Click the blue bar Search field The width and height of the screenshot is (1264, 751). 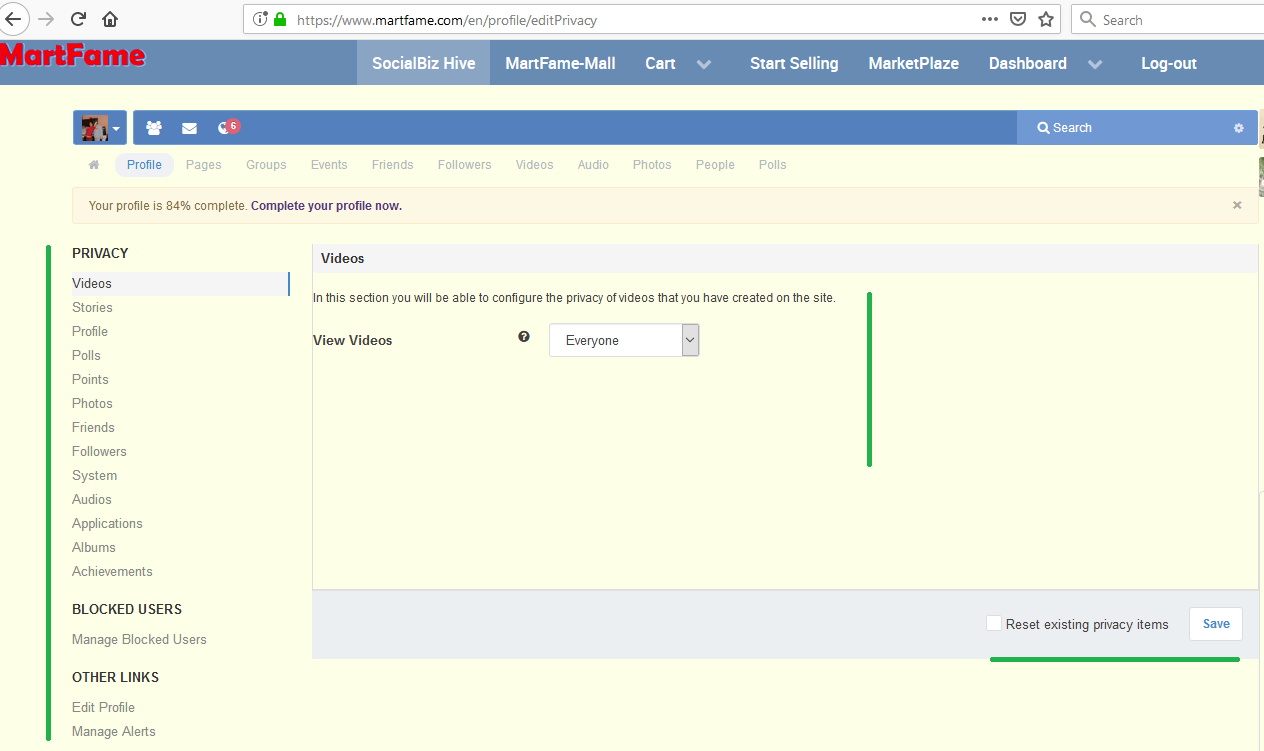[1125, 128]
